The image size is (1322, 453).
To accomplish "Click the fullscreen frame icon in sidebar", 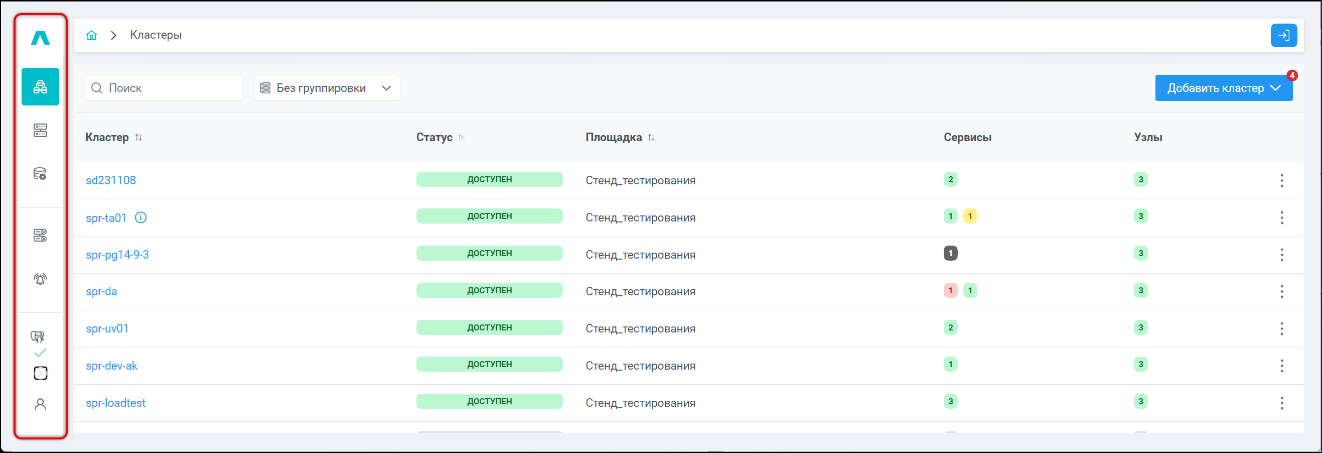I will click(x=40, y=373).
